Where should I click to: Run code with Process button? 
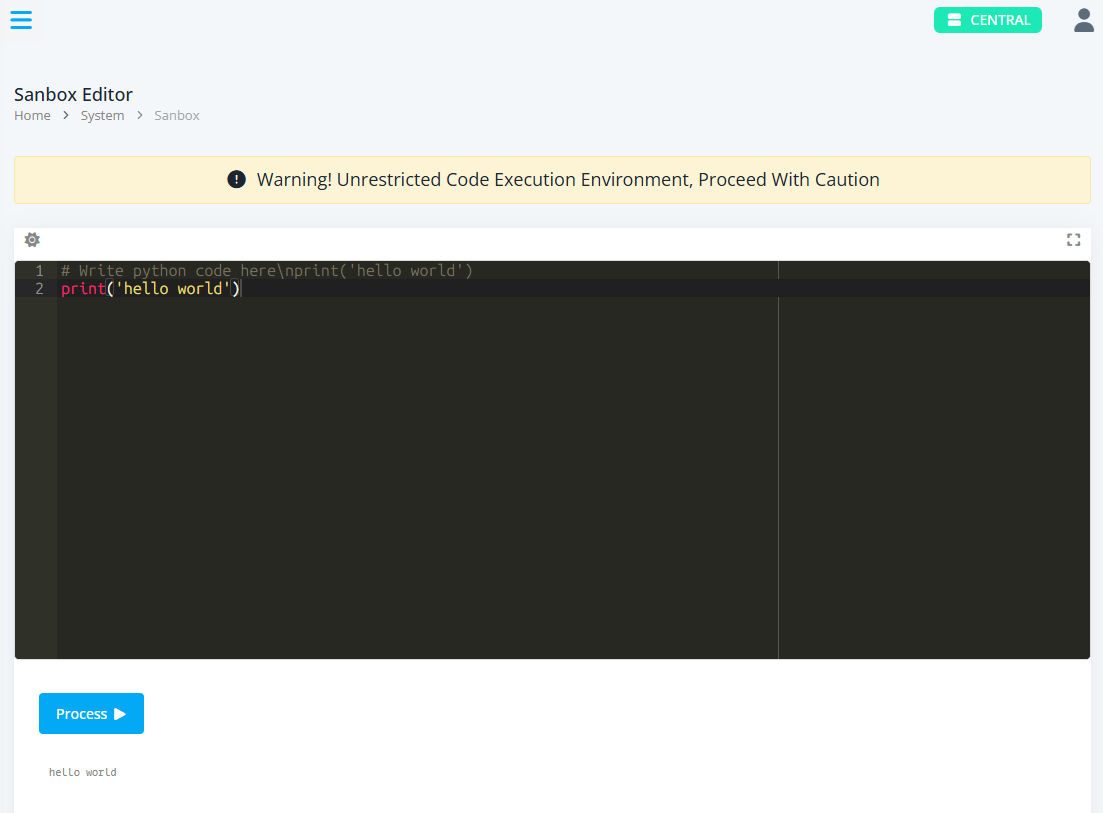point(91,713)
